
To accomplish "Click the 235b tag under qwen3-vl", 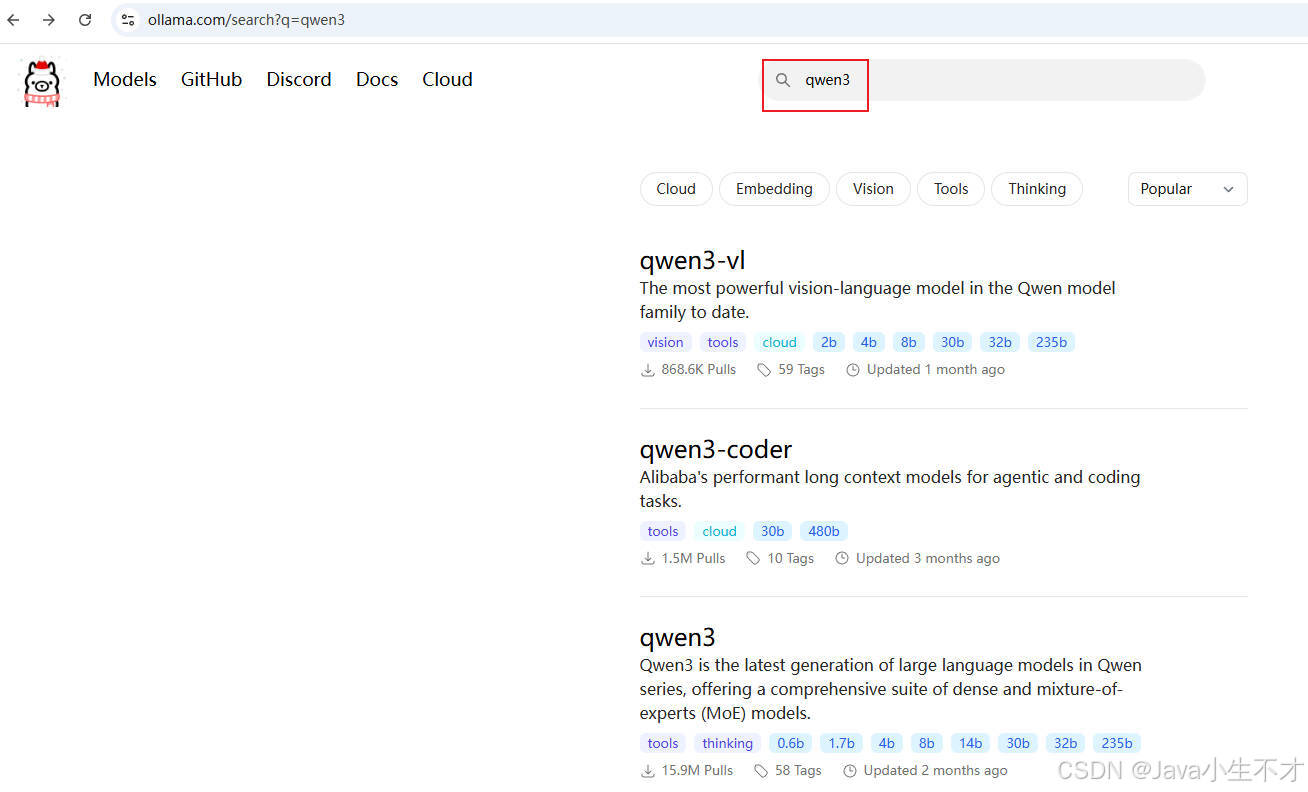I will tap(1051, 342).
